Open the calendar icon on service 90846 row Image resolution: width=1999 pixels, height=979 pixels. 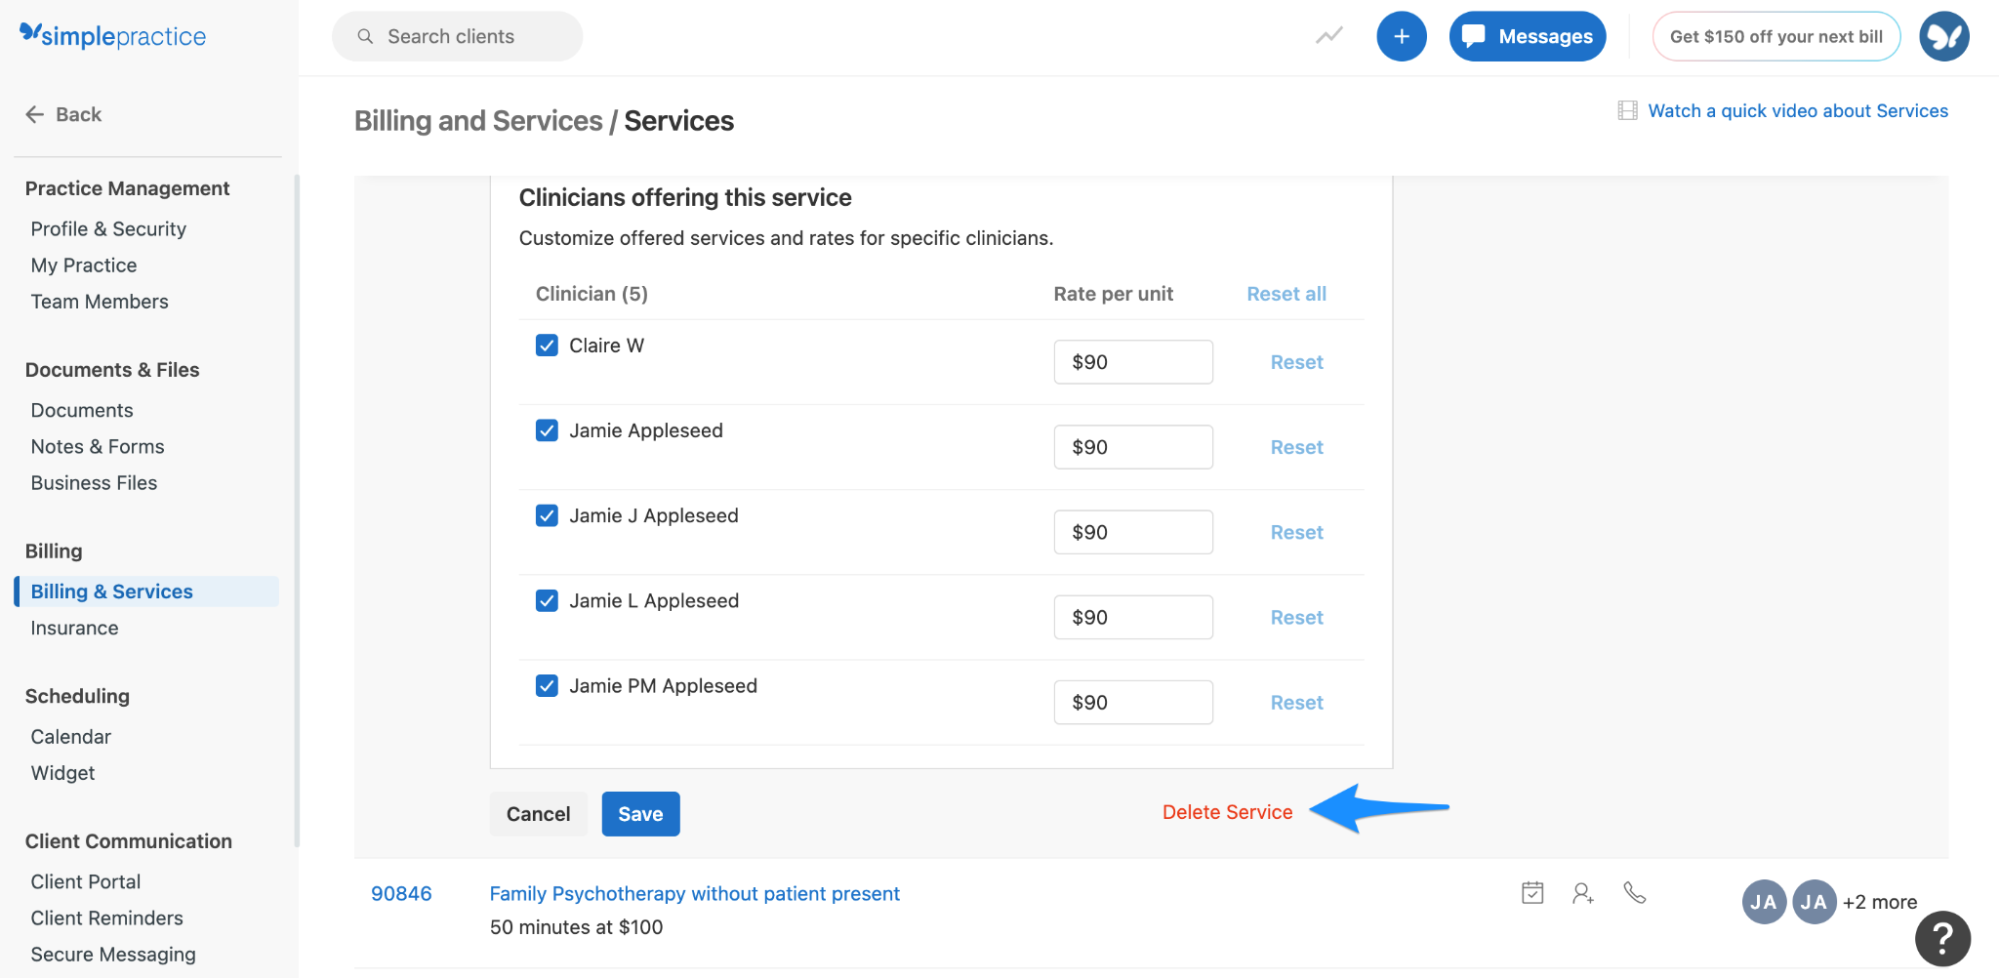(x=1532, y=892)
